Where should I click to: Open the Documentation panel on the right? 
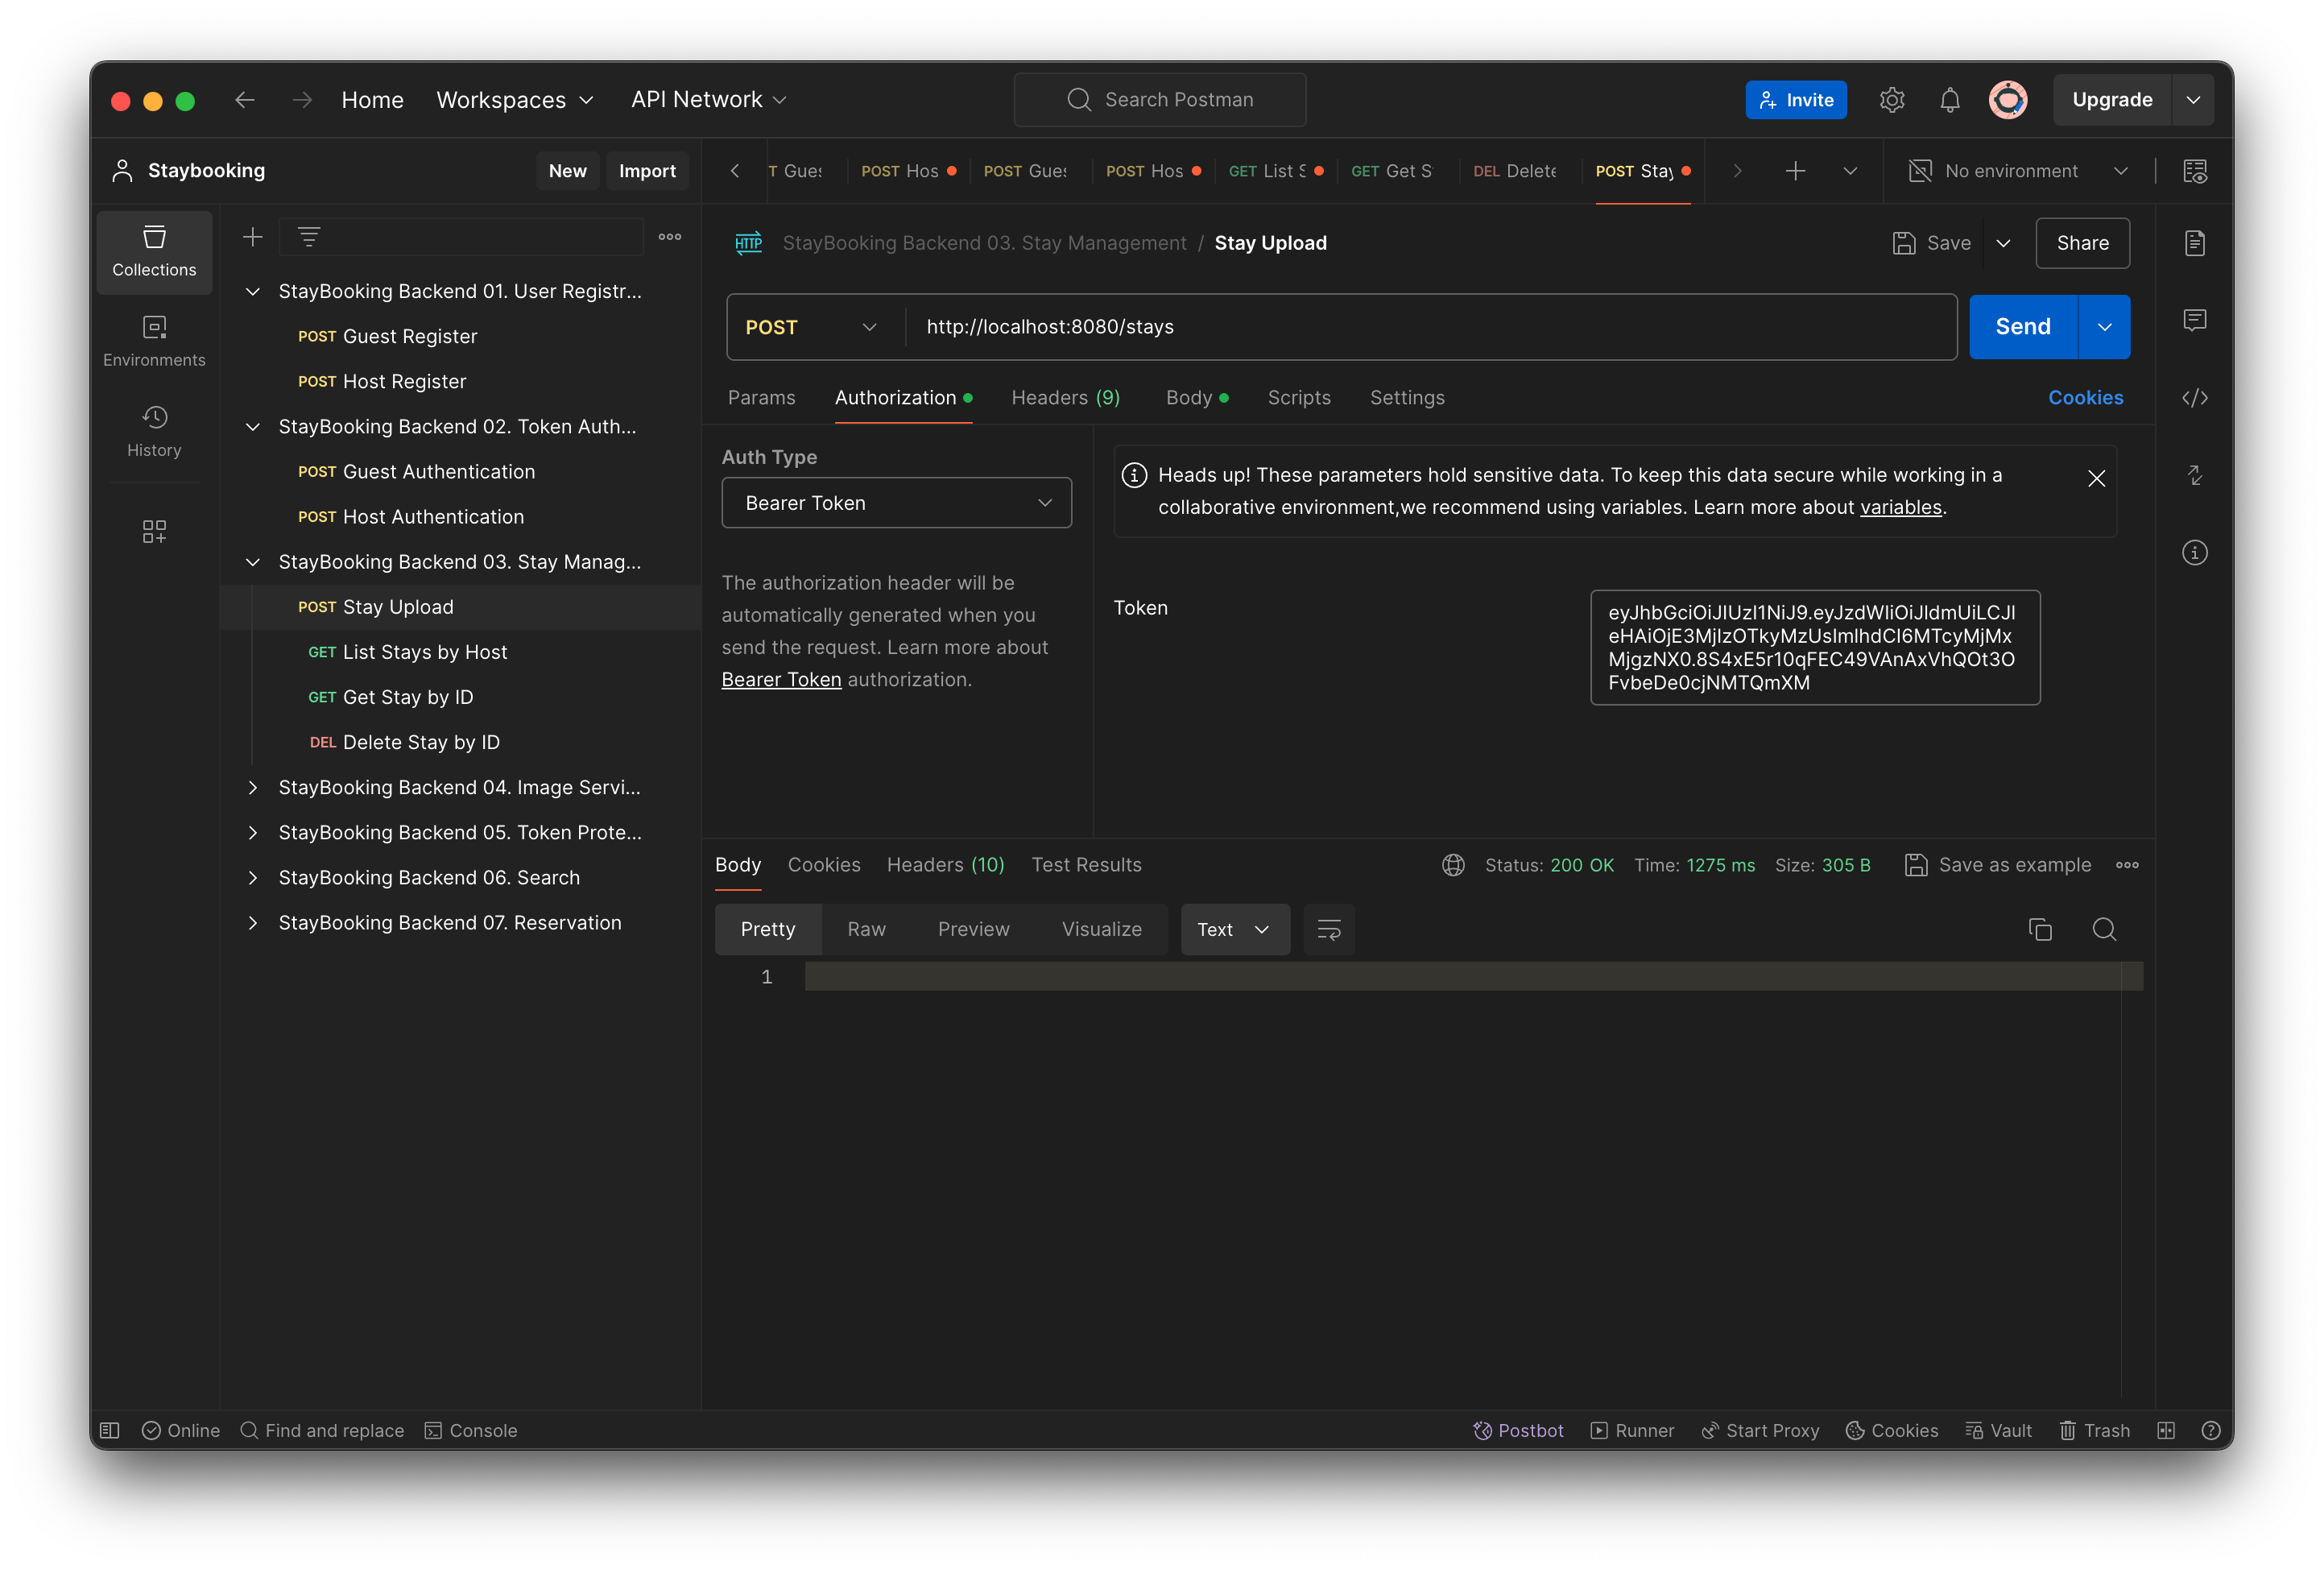[x=2195, y=242]
